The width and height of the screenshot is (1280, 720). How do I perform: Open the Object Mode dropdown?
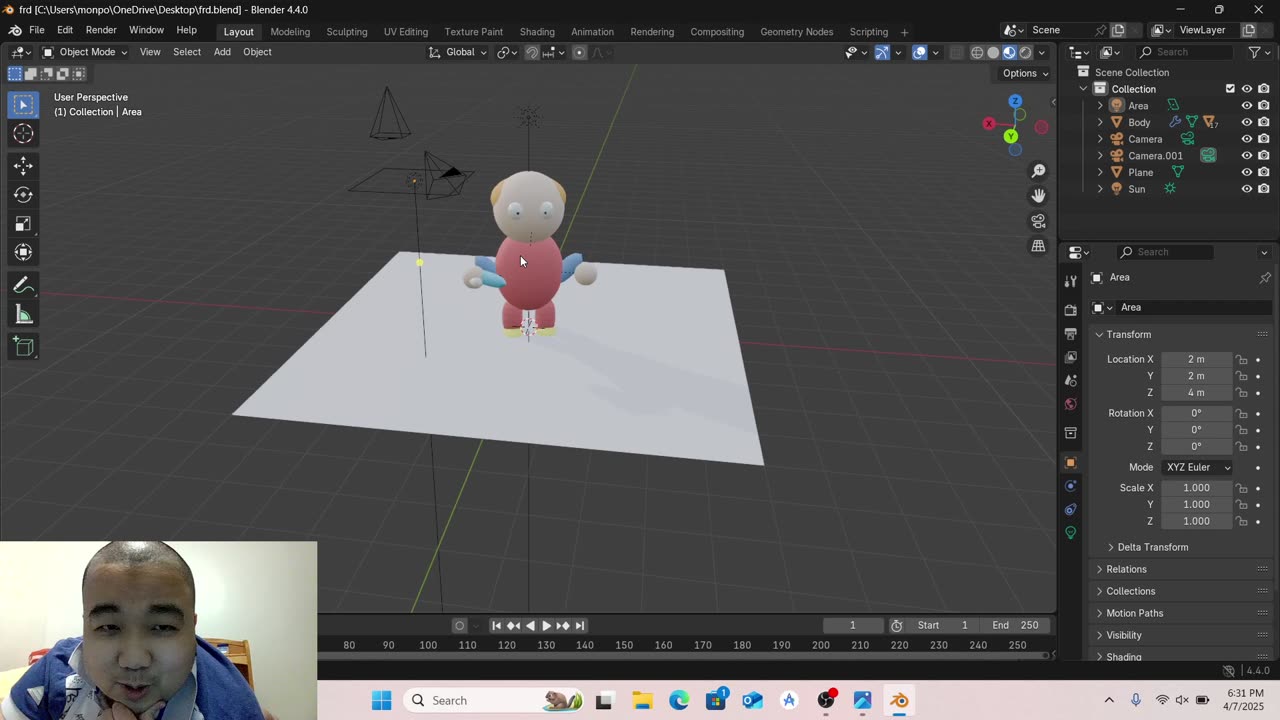pos(85,52)
